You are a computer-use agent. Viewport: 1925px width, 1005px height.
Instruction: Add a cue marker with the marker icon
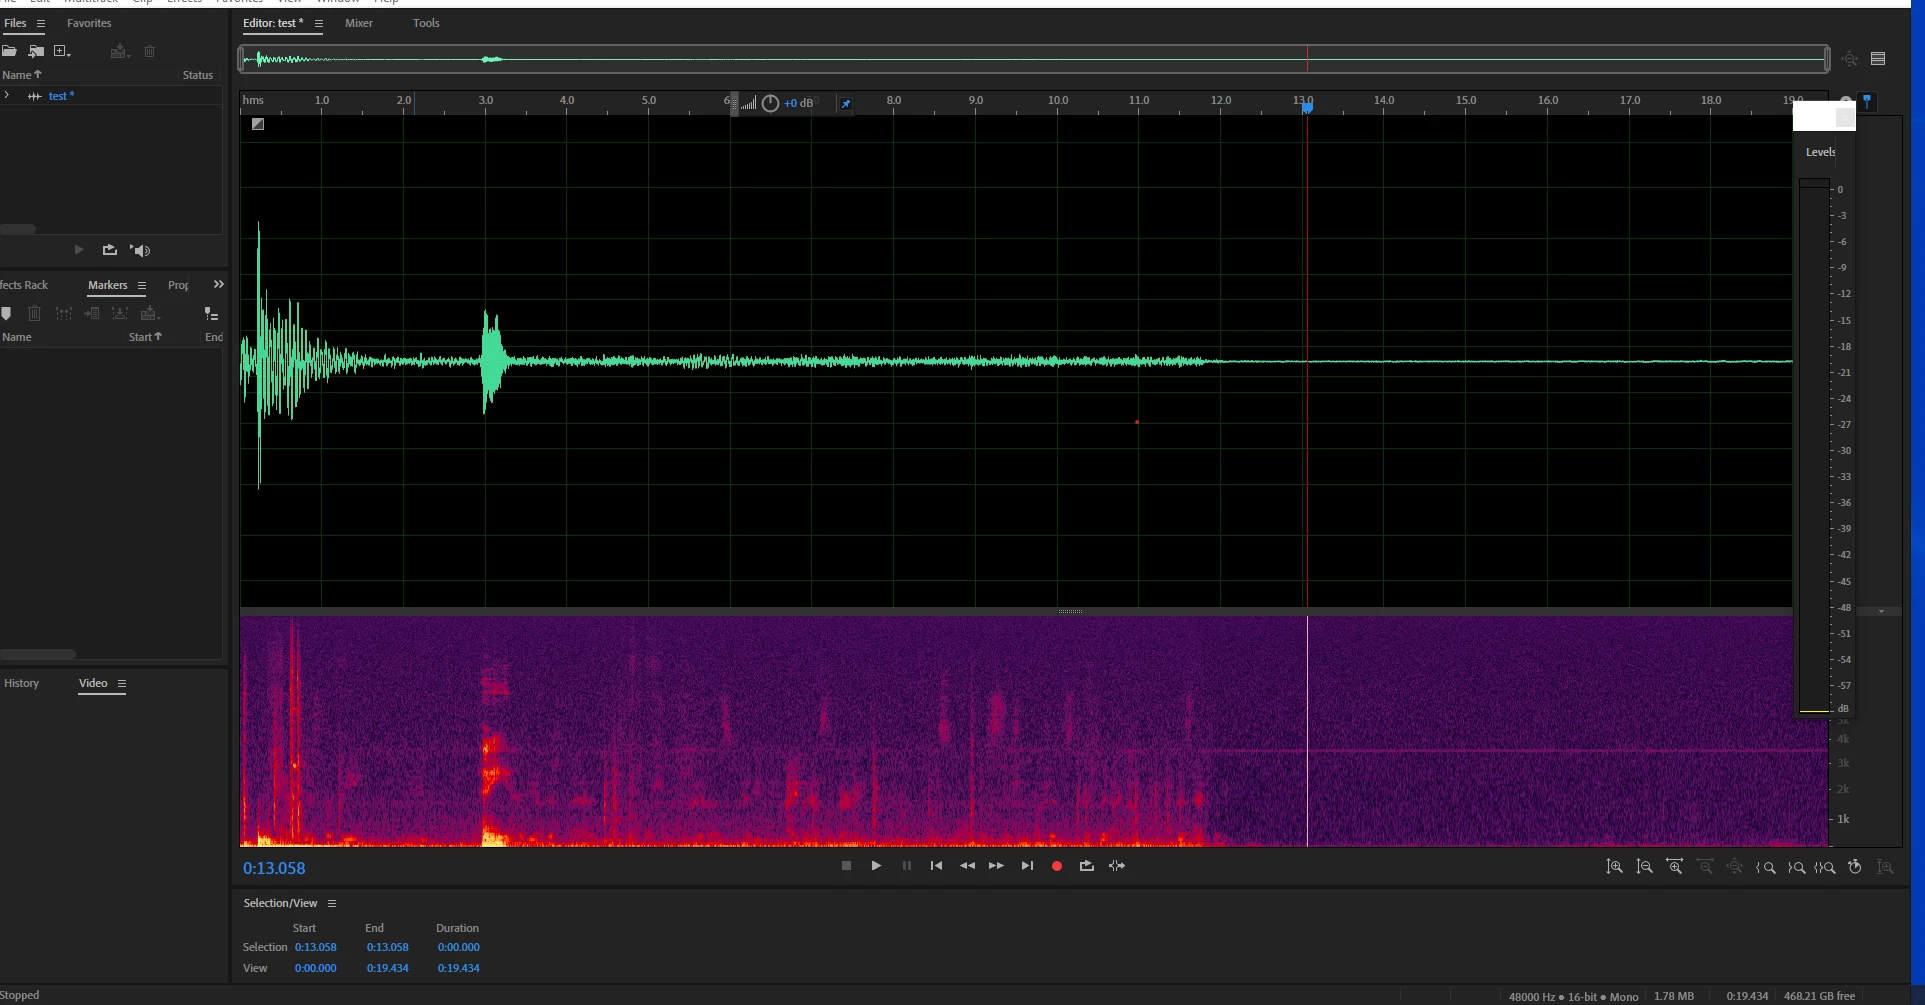point(6,314)
